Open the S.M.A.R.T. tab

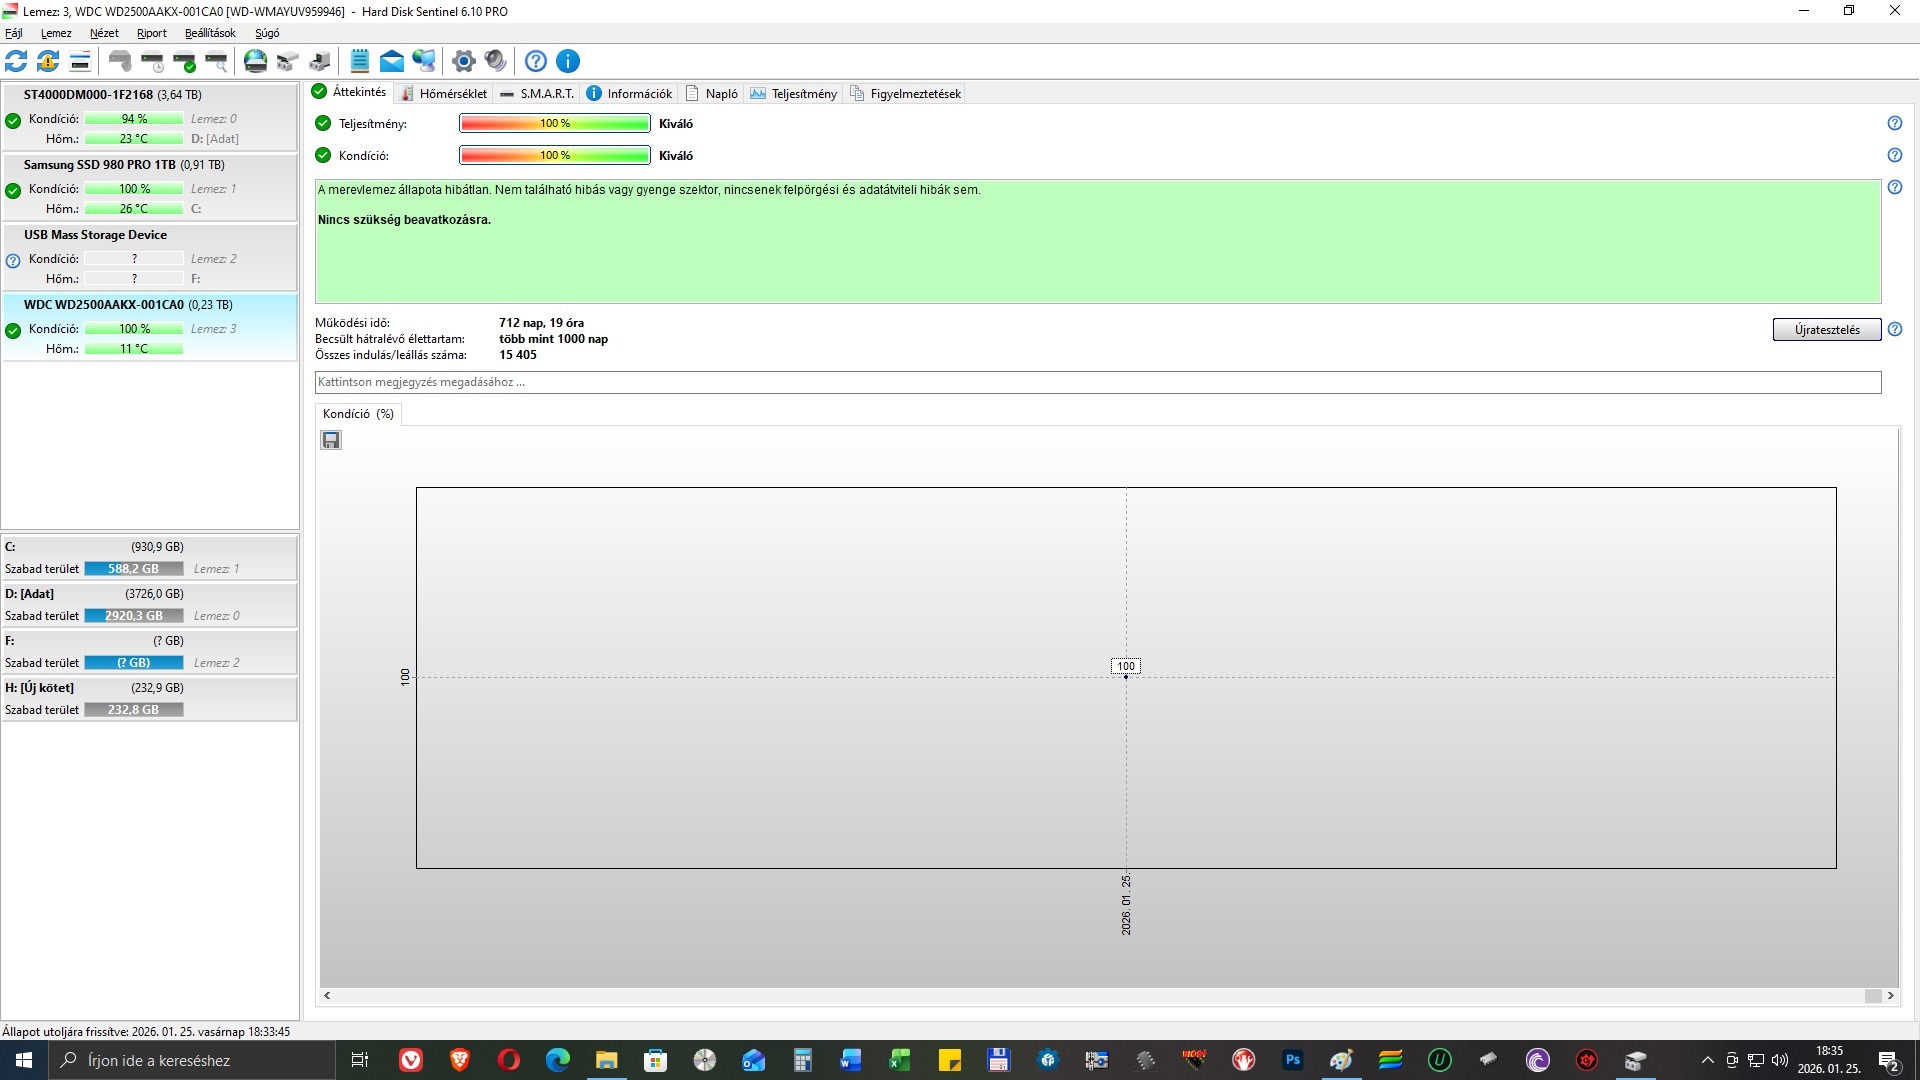coord(538,93)
